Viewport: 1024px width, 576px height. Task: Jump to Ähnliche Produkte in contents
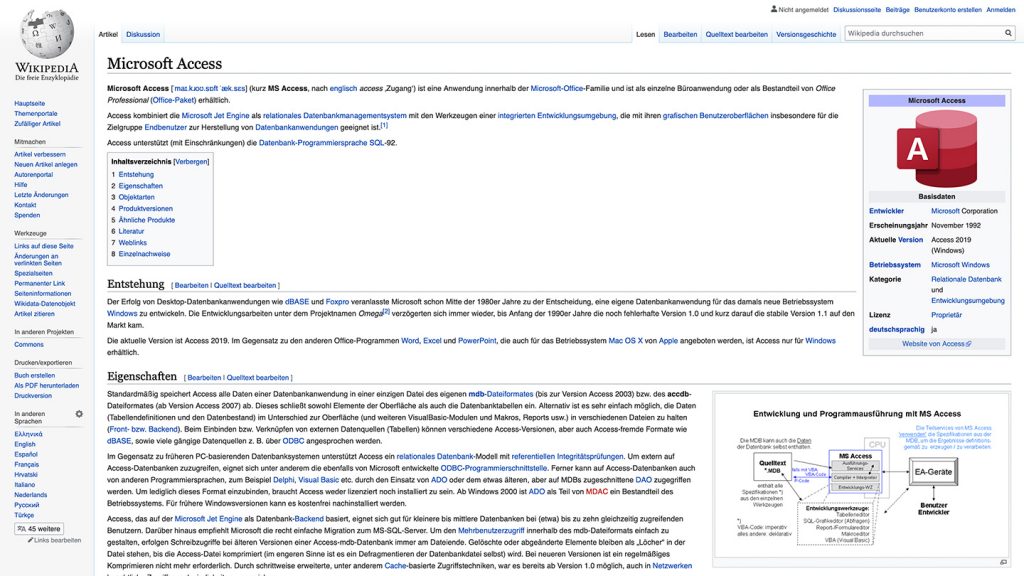[147, 219]
